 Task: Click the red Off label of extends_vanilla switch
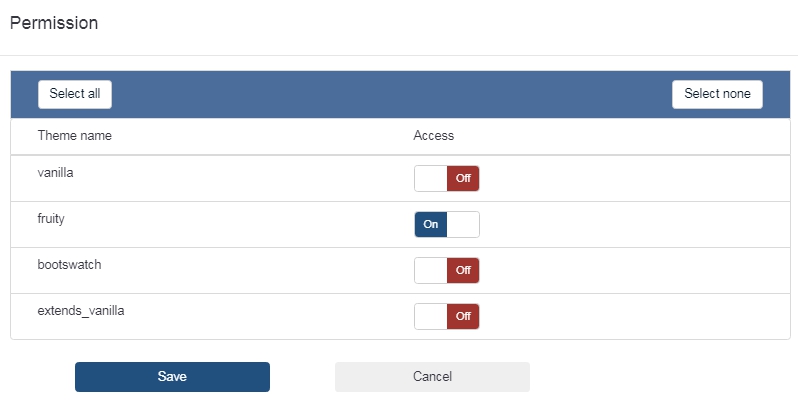(463, 317)
